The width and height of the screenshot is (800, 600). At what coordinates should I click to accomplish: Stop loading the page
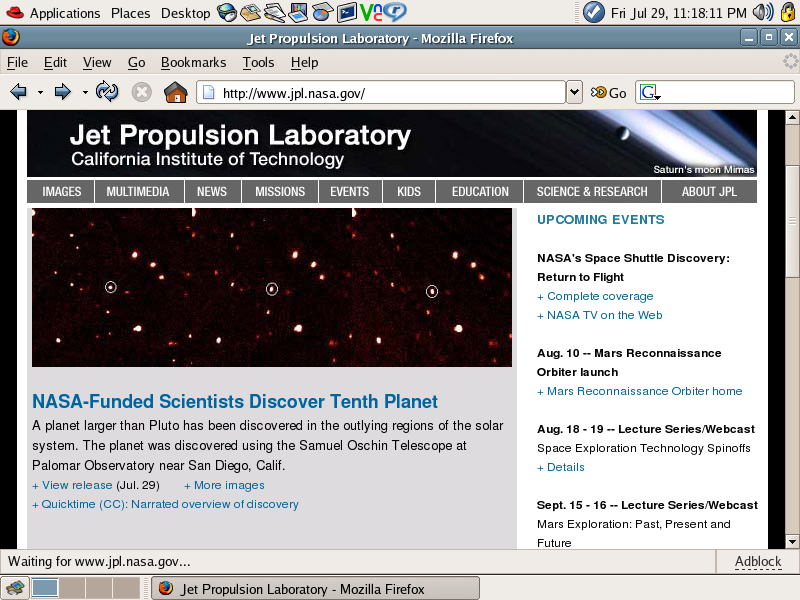(141, 92)
